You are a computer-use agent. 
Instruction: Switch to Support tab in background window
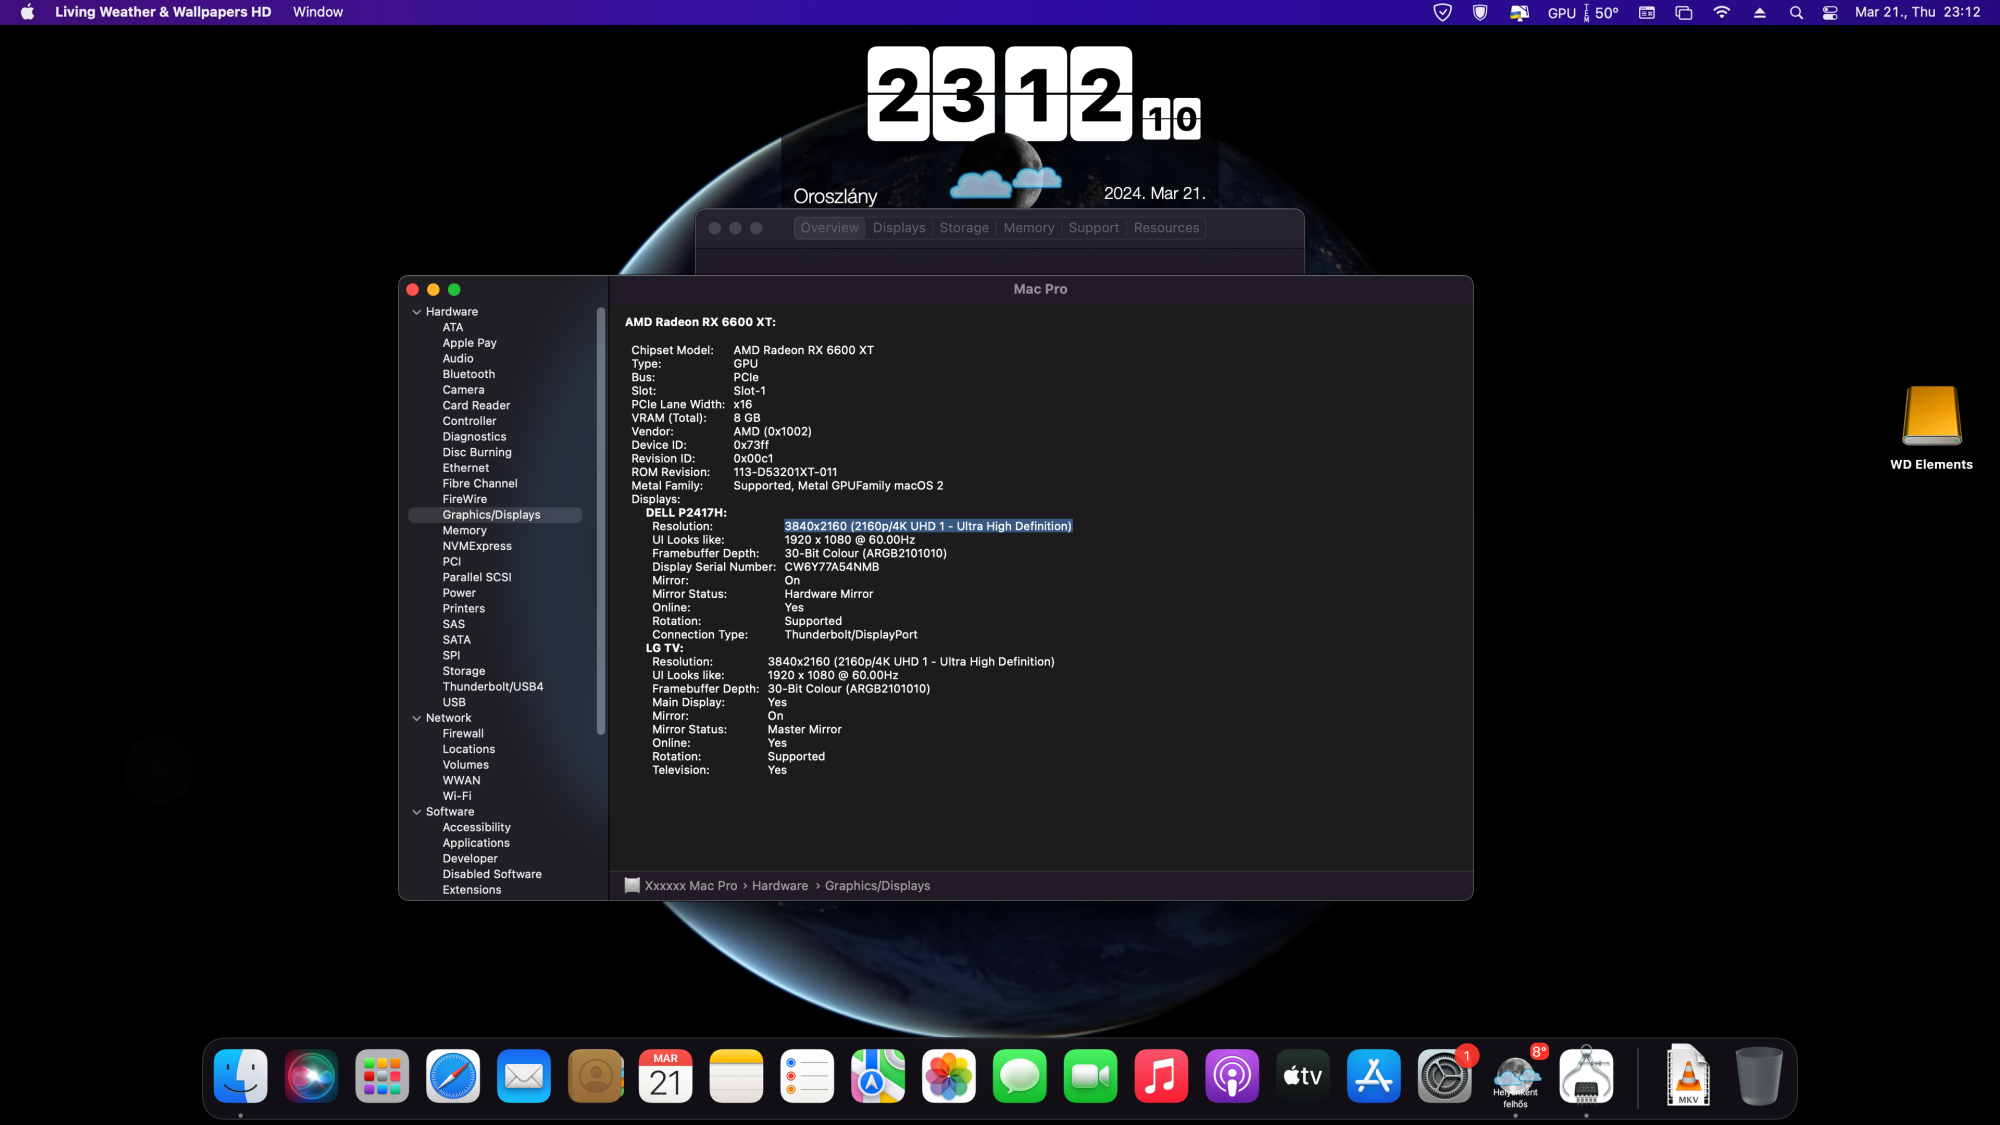pos(1094,228)
